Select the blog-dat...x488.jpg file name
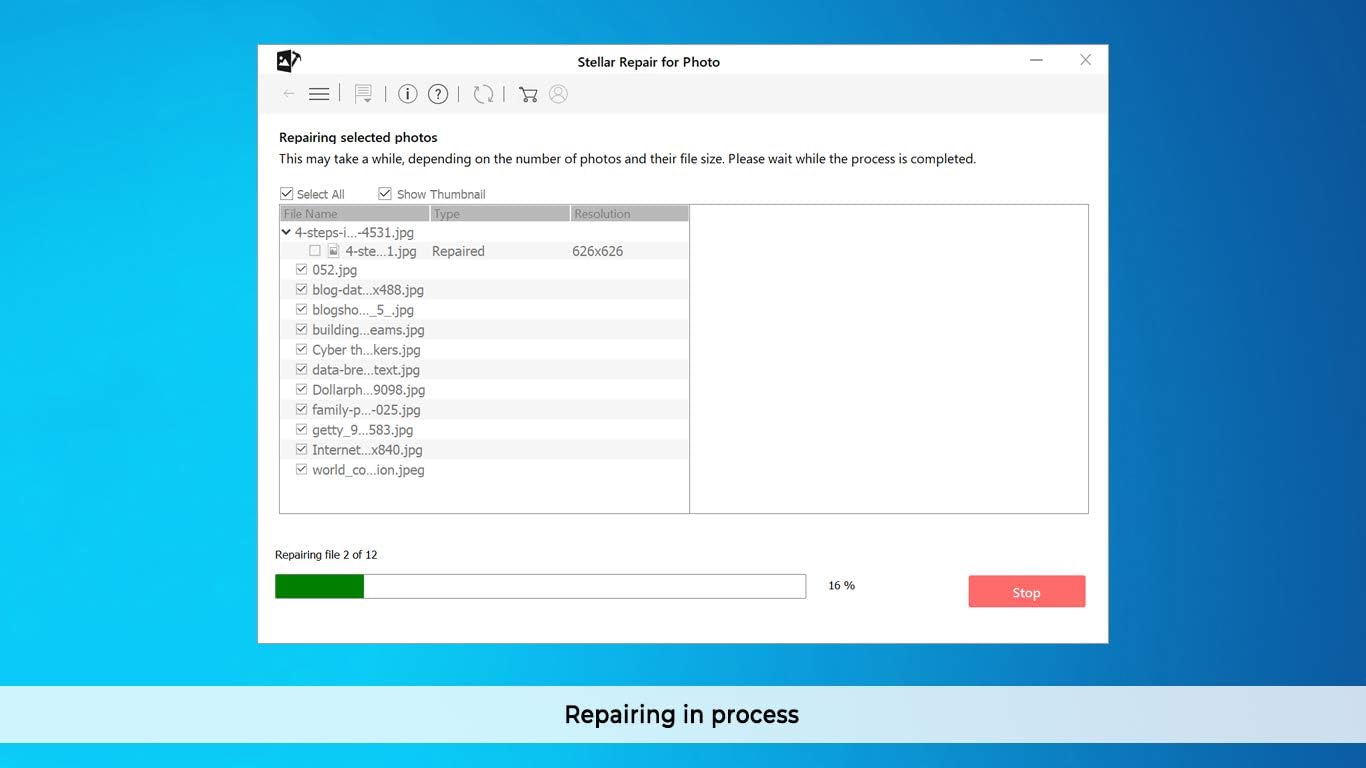 click(368, 290)
